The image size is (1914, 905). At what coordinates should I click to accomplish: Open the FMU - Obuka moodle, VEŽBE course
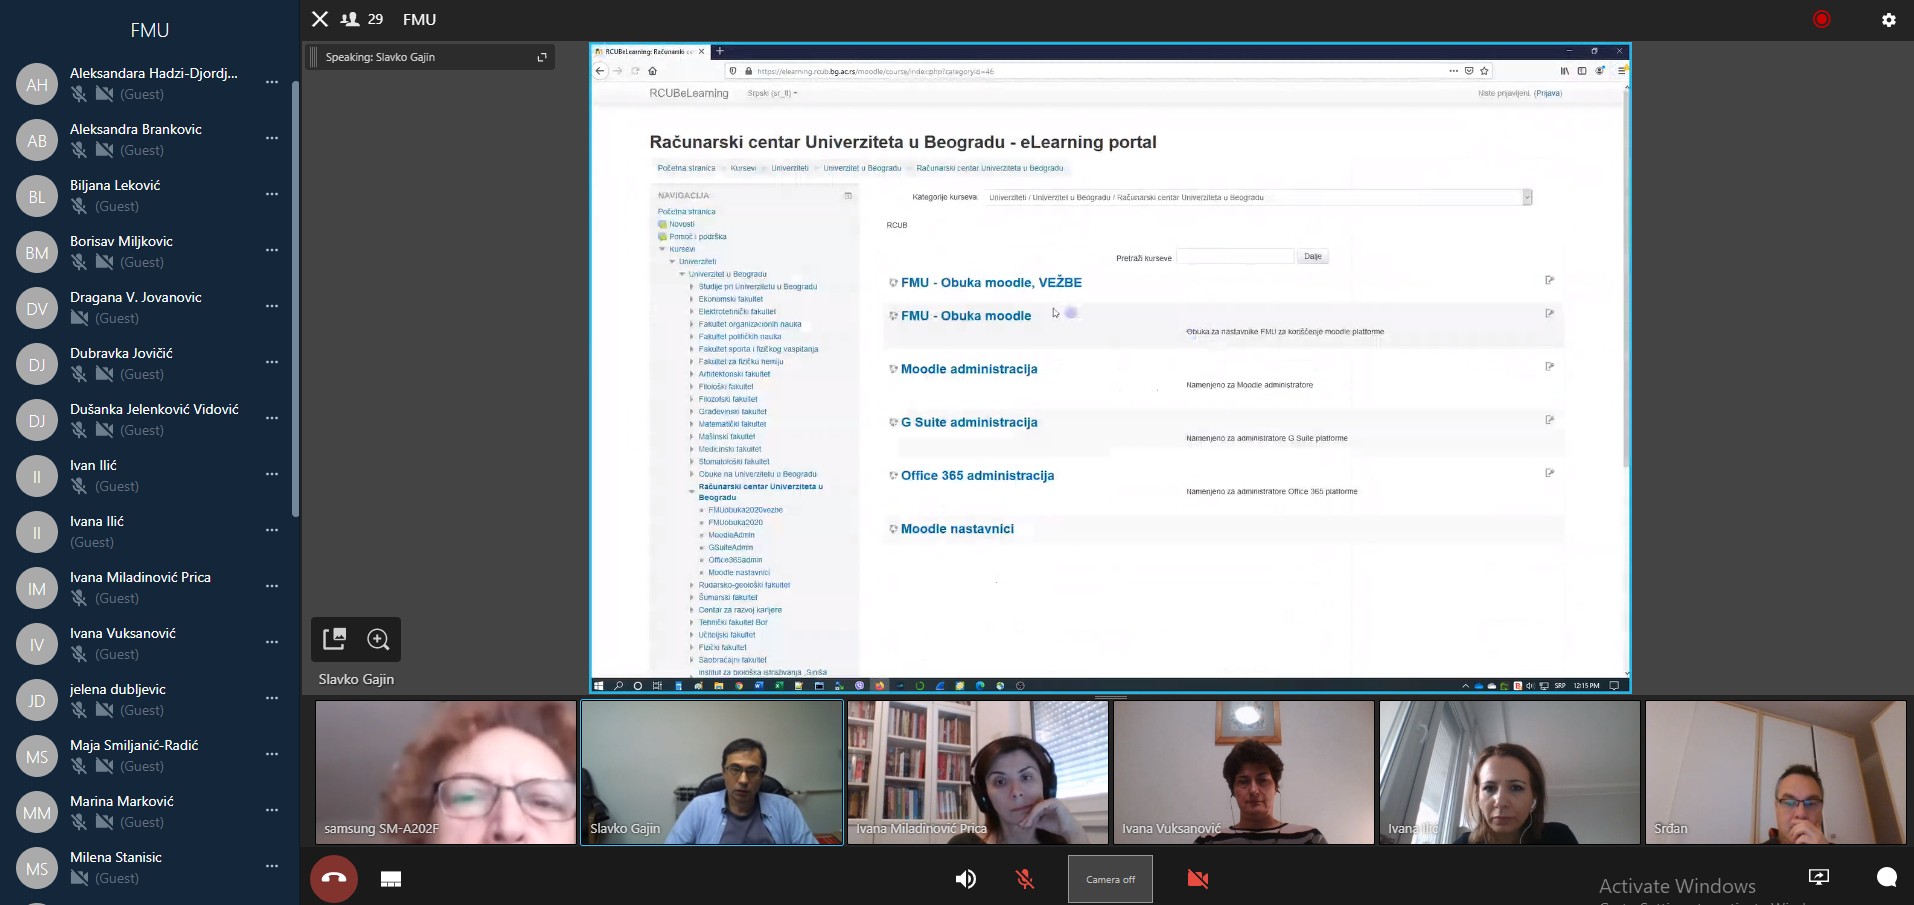[991, 283]
